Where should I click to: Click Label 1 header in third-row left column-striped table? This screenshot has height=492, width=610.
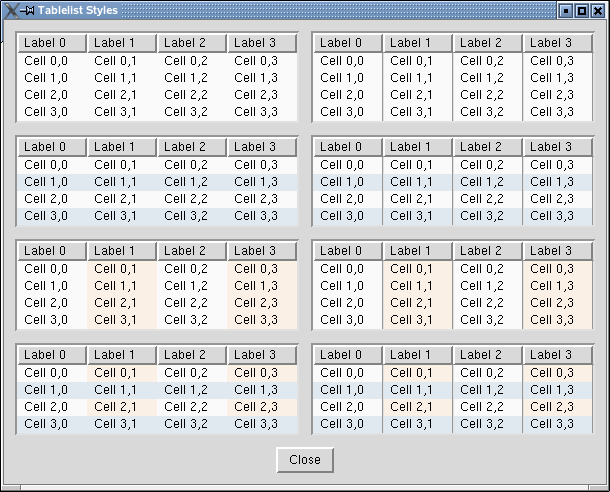[x=122, y=251]
